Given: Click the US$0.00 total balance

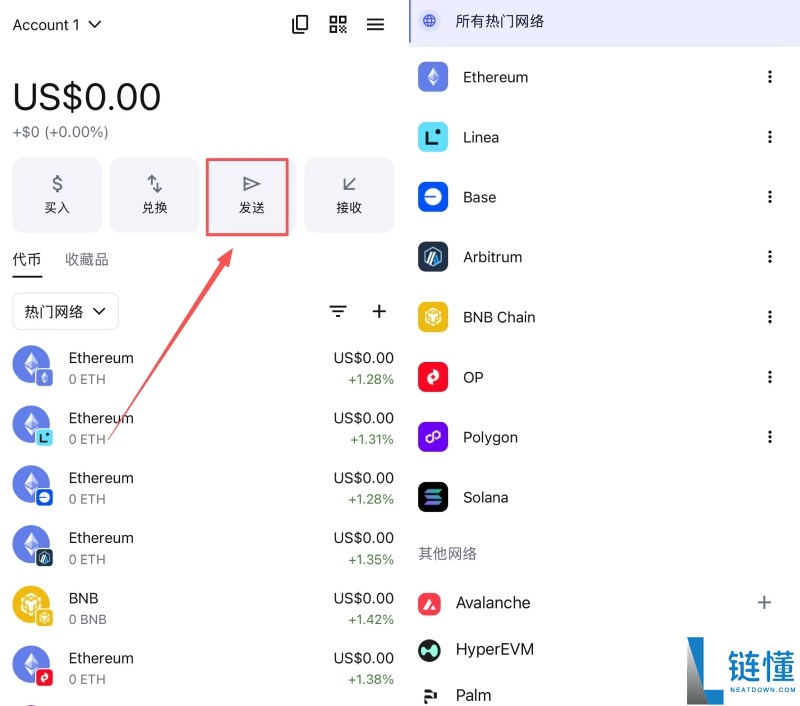Looking at the screenshot, I should point(87,96).
